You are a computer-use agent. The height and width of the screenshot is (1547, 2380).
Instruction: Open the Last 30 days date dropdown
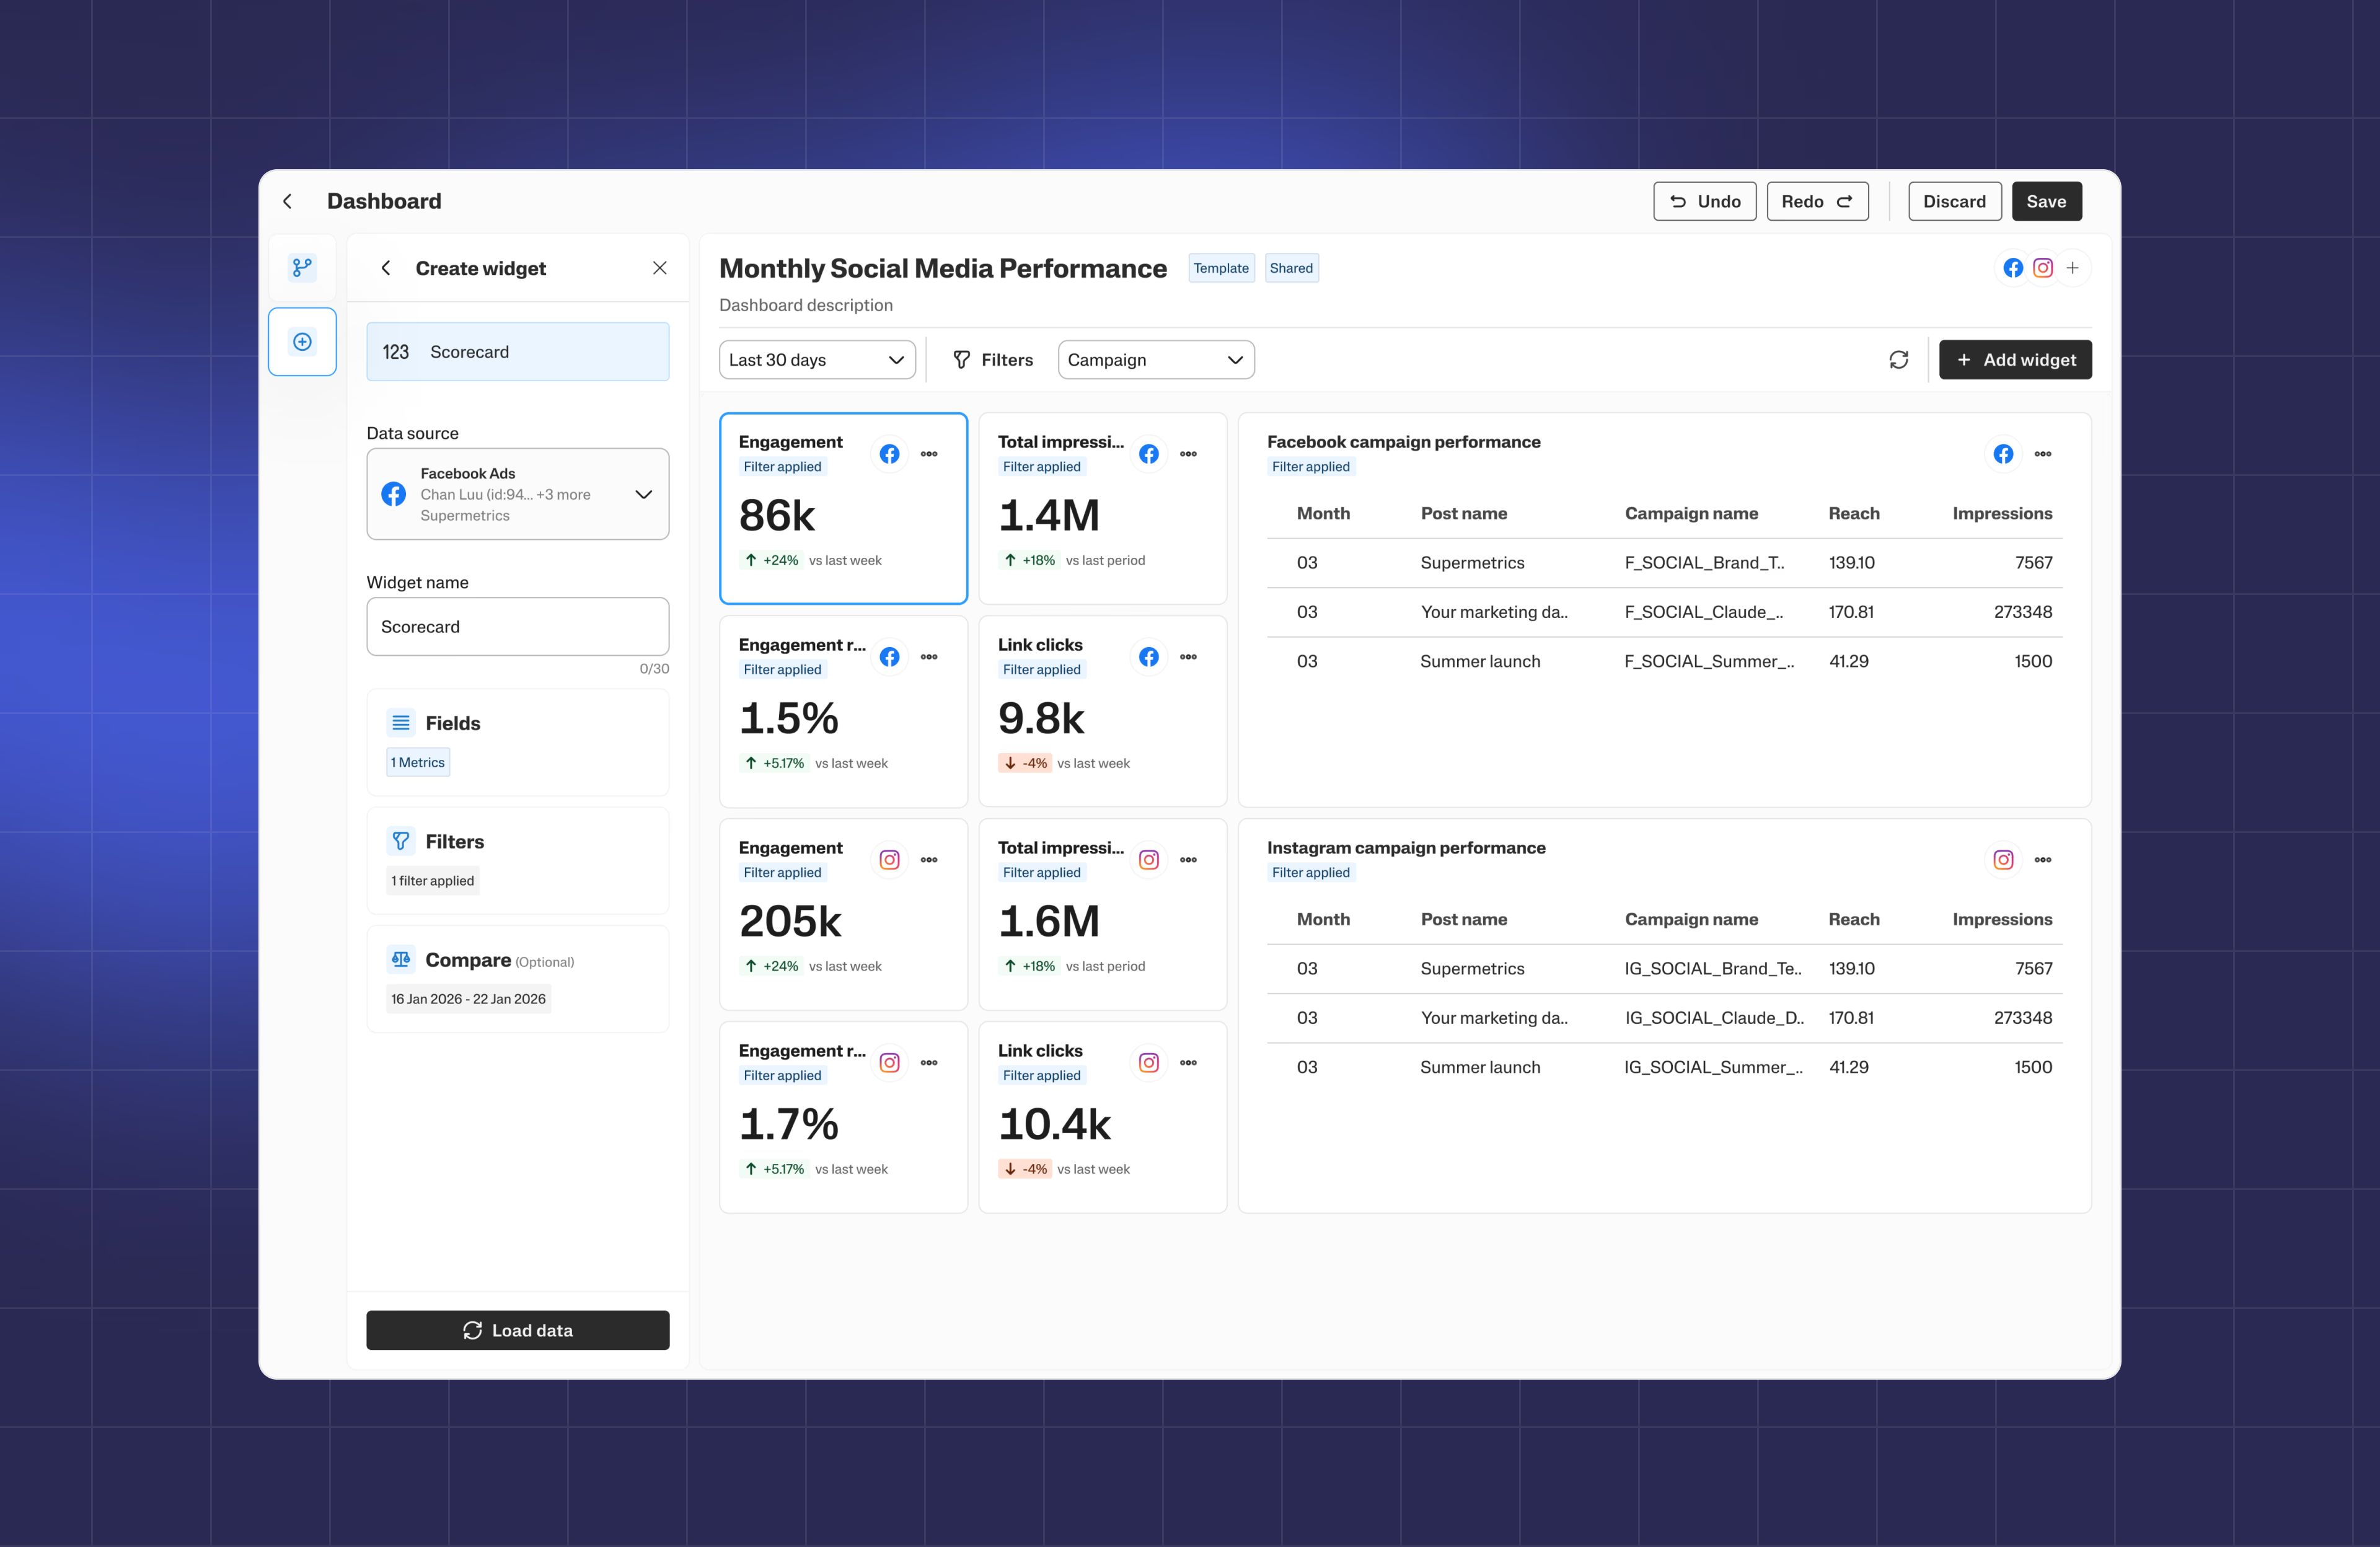(817, 360)
